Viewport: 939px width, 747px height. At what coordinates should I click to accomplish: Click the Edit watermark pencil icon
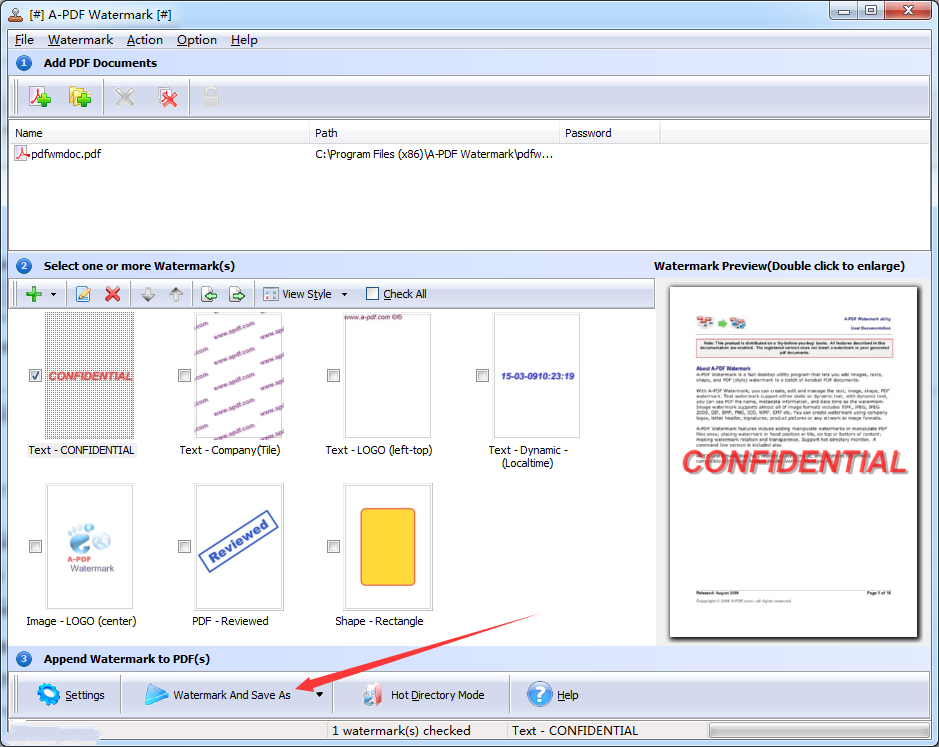pyautogui.click(x=83, y=294)
